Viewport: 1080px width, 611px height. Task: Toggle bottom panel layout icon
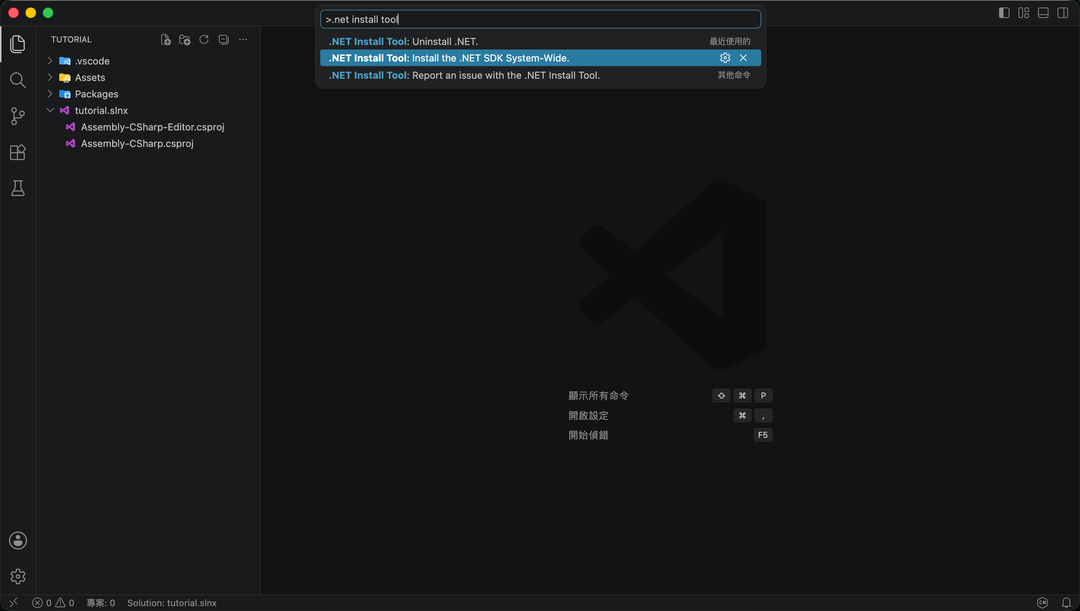[1043, 13]
